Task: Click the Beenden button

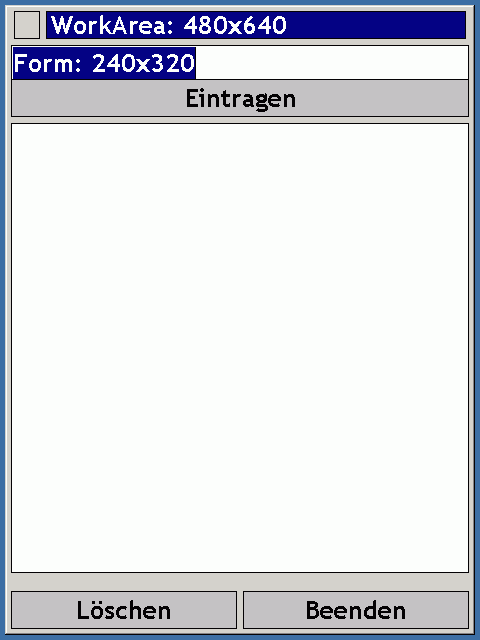Action: coord(356,610)
